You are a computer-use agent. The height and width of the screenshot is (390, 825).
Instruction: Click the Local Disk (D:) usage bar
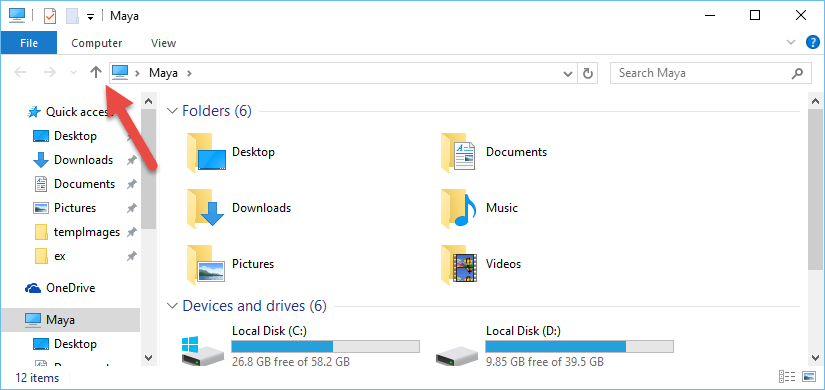(x=579, y=346)
